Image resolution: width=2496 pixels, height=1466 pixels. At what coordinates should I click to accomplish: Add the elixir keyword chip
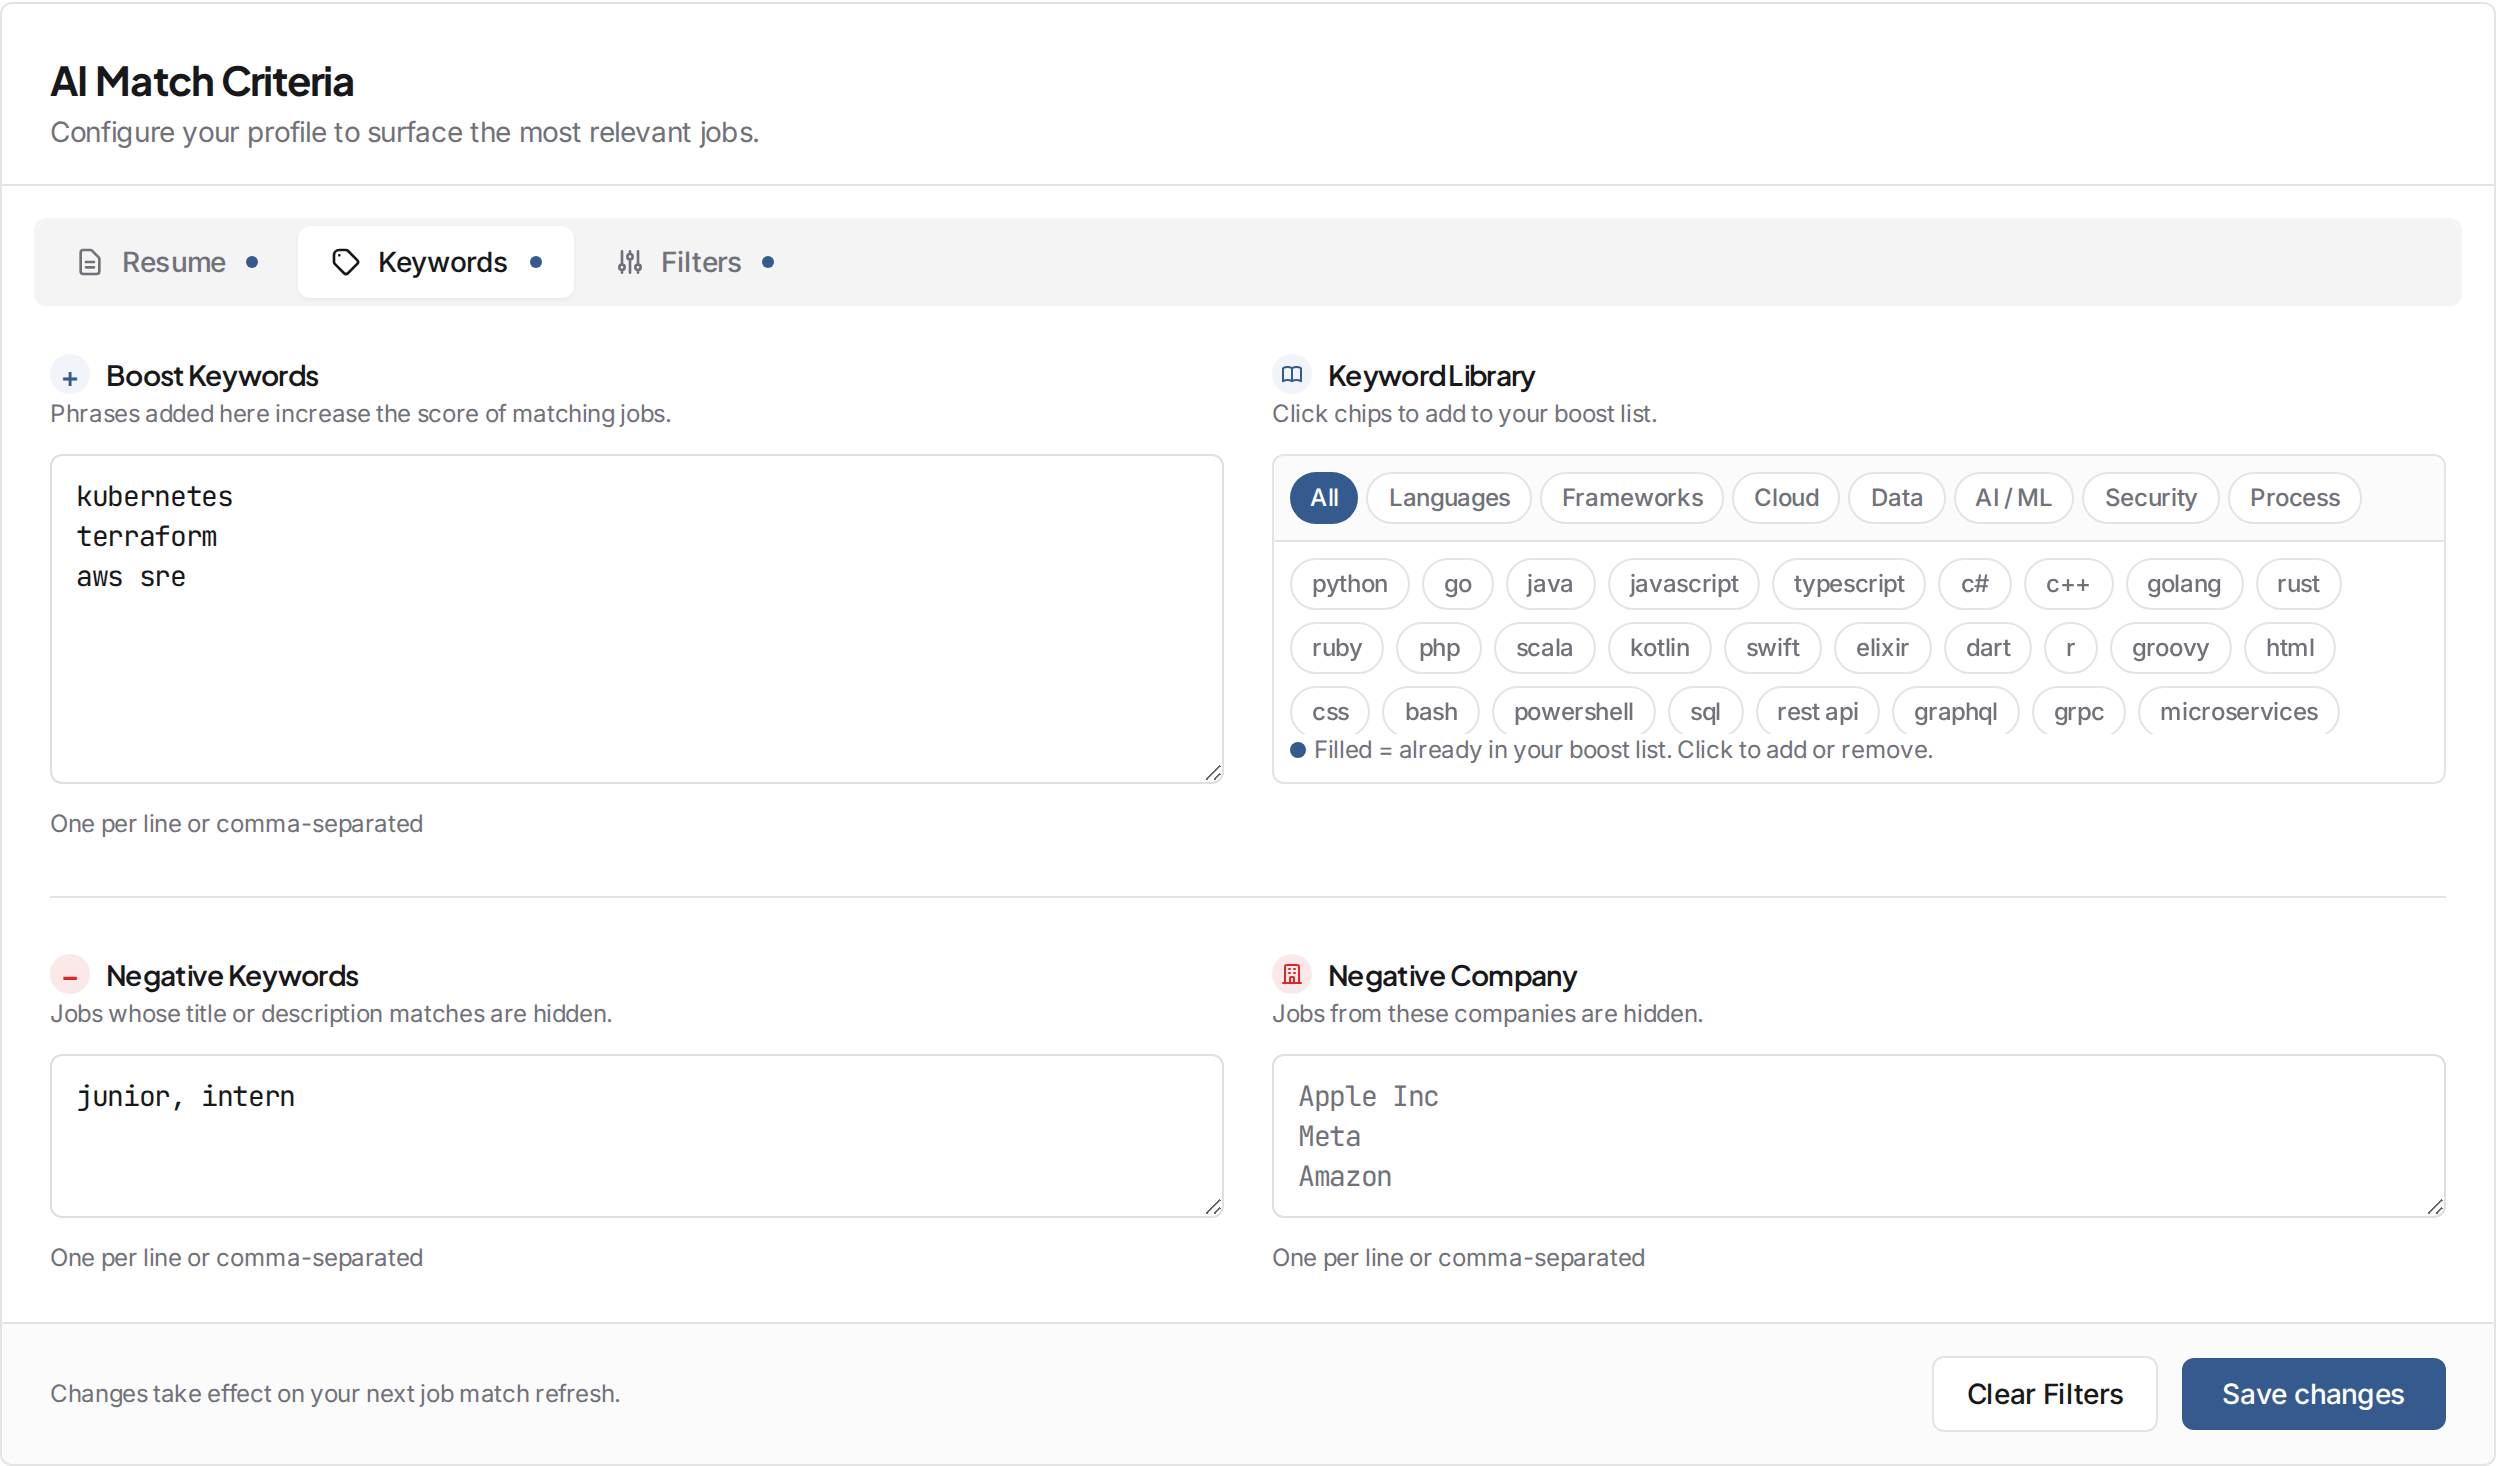[x=1882, y=648]
